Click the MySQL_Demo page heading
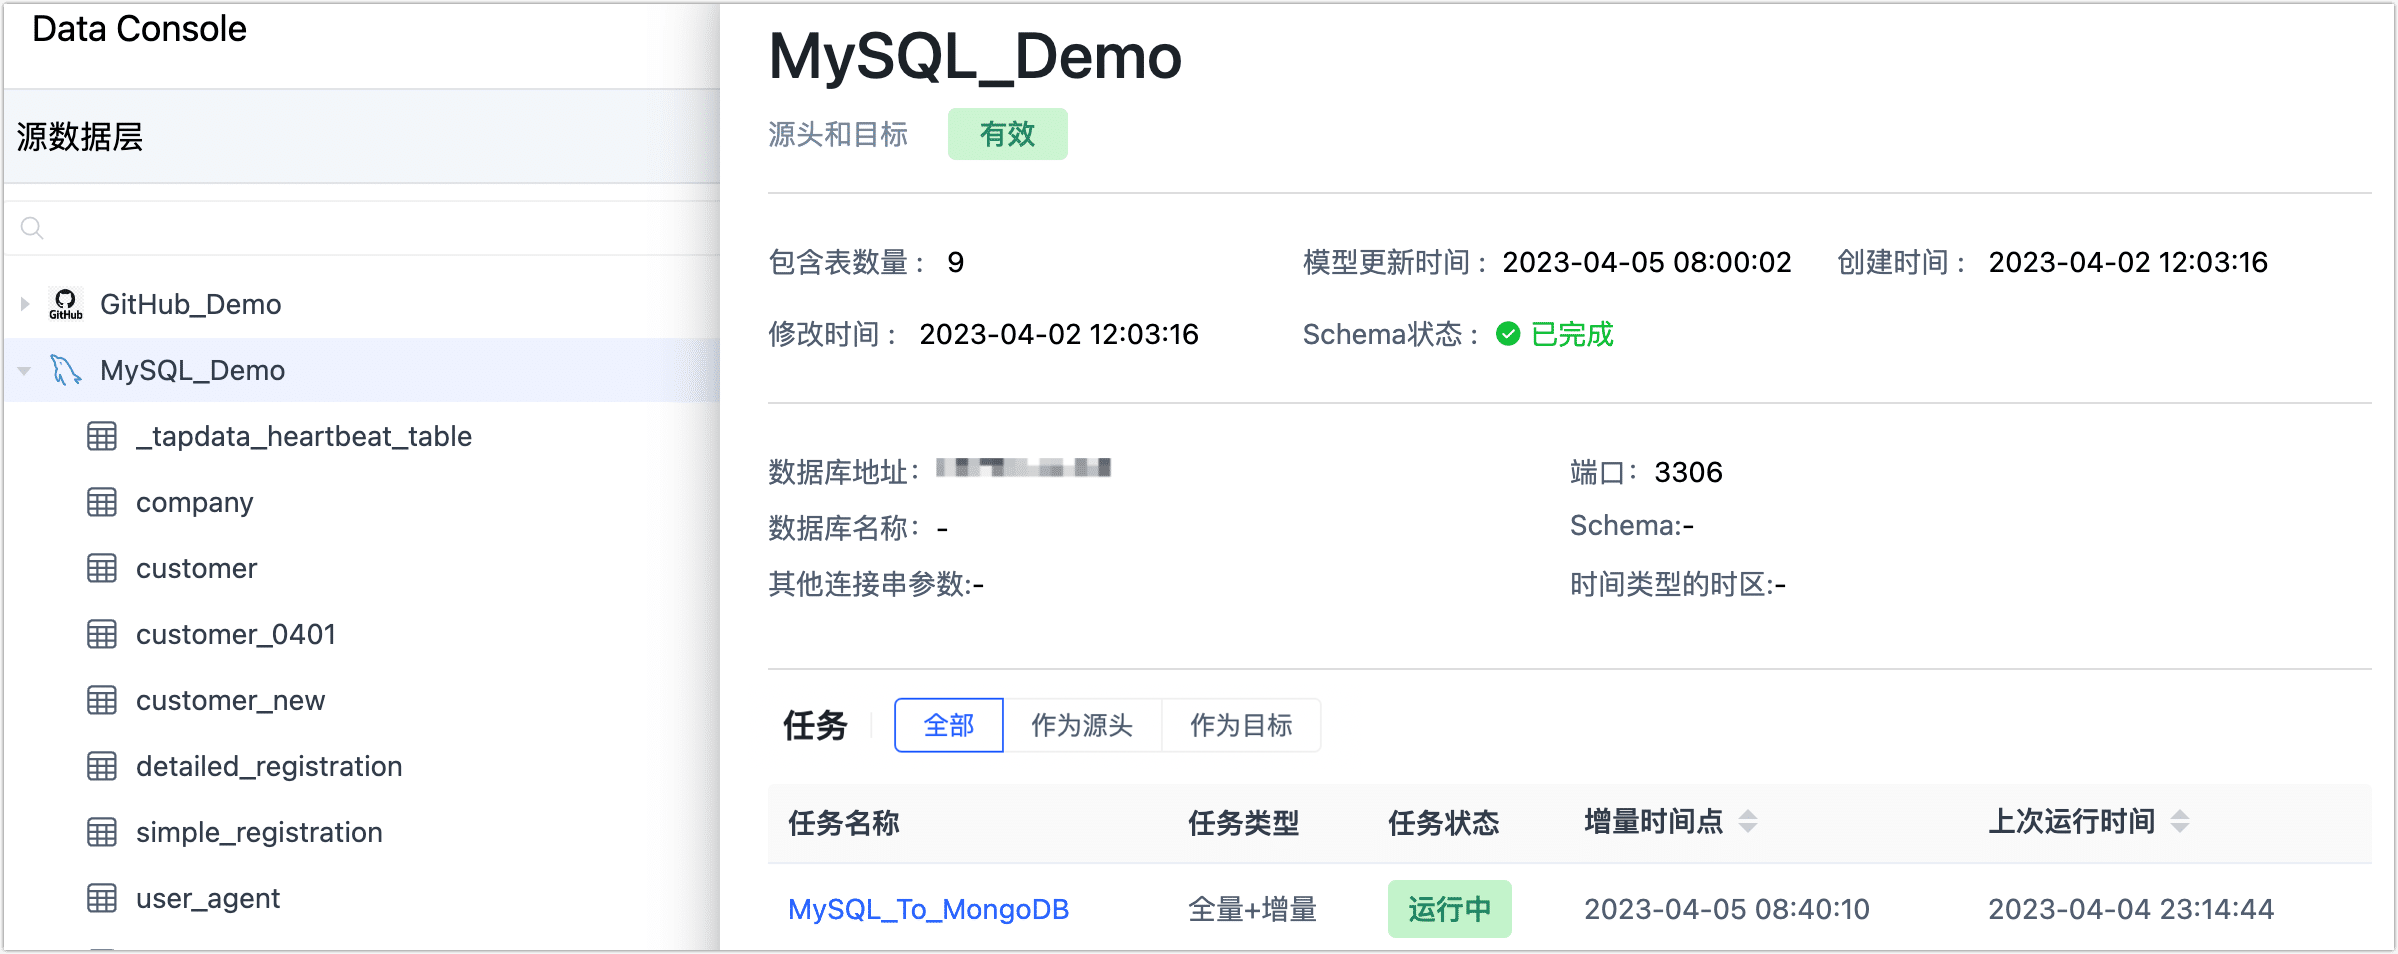The height and width of the screenshot is (954, 2398). [975, 56]
